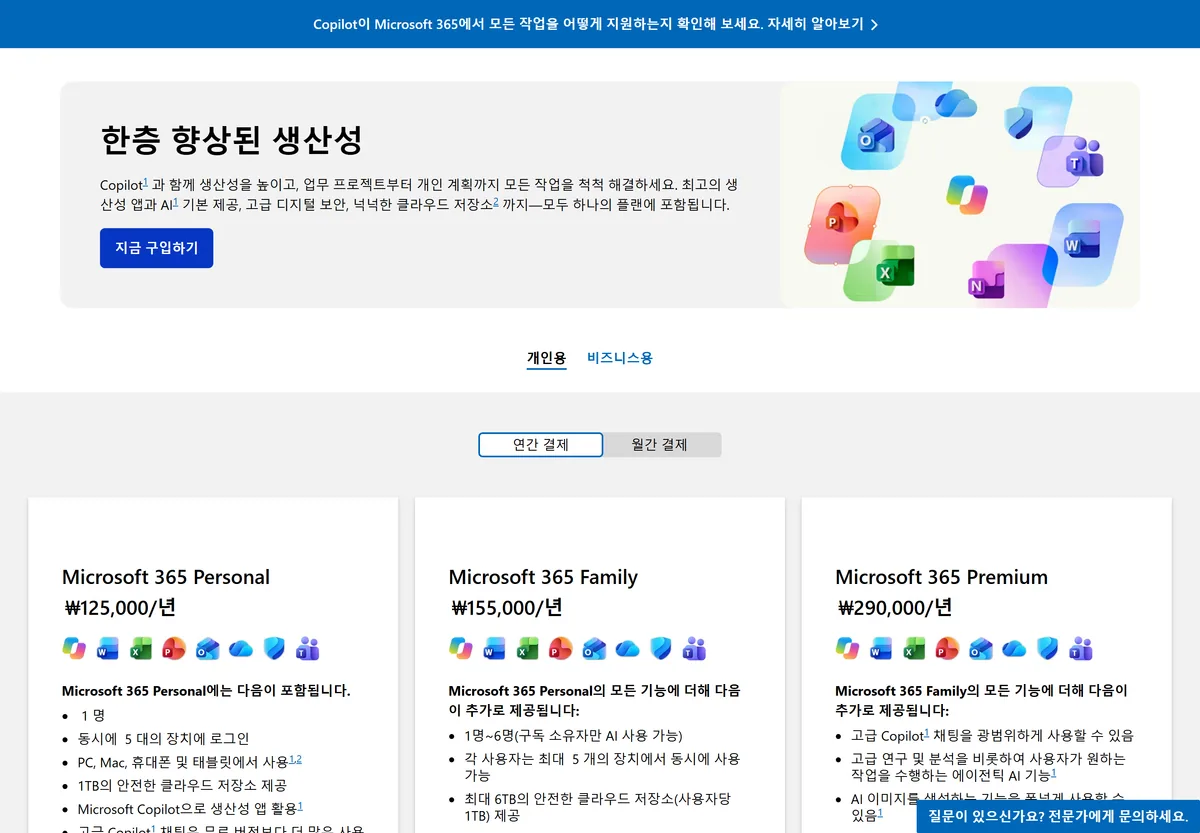Open footnote 1 after AI in the hero text
The height and width of the screenshot is (833, 1200).
[x=175, y=202]
